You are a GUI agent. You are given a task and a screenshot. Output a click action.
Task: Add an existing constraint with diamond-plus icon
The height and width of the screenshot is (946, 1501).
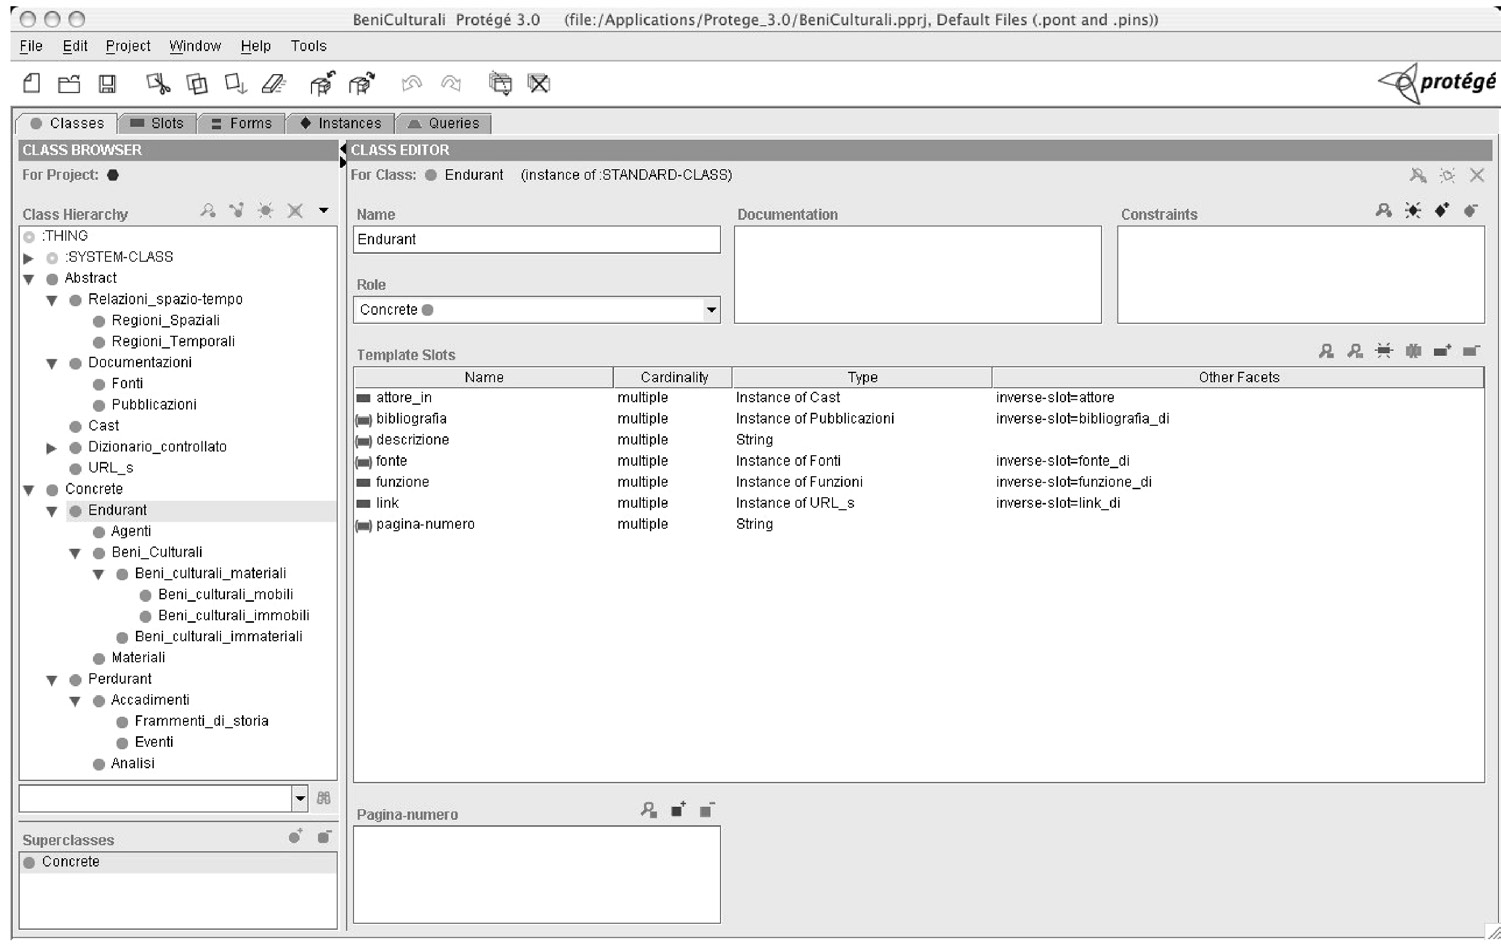[1441, 211]
